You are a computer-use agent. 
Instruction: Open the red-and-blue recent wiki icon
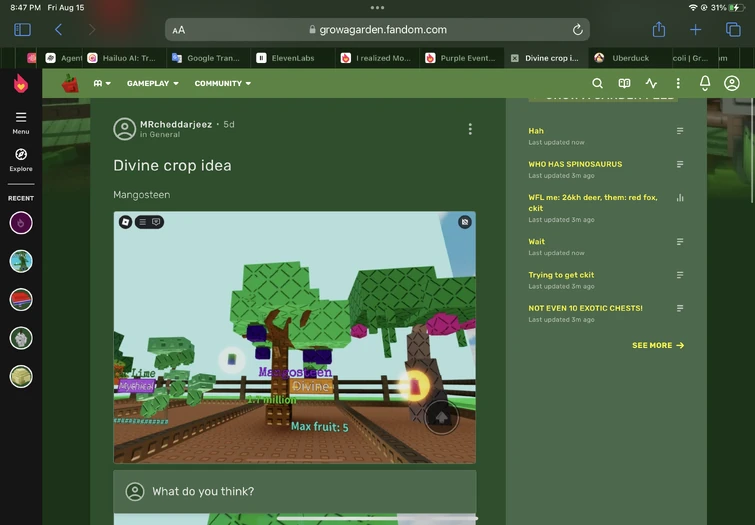pos(21,300)
